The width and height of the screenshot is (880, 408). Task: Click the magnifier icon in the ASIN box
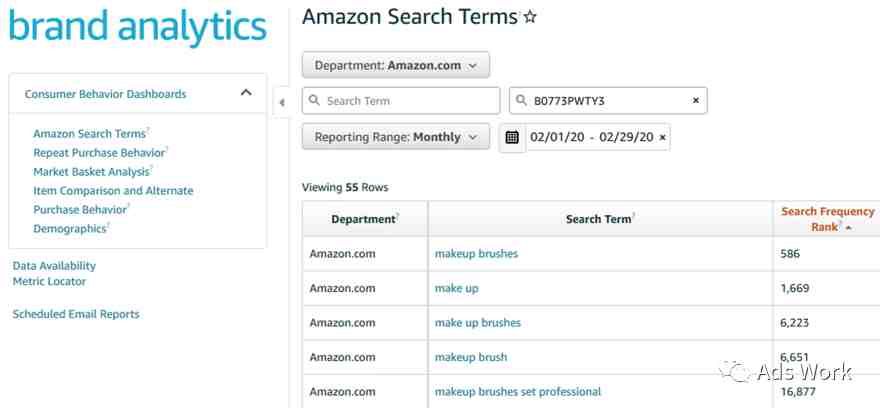pos(521,100)
